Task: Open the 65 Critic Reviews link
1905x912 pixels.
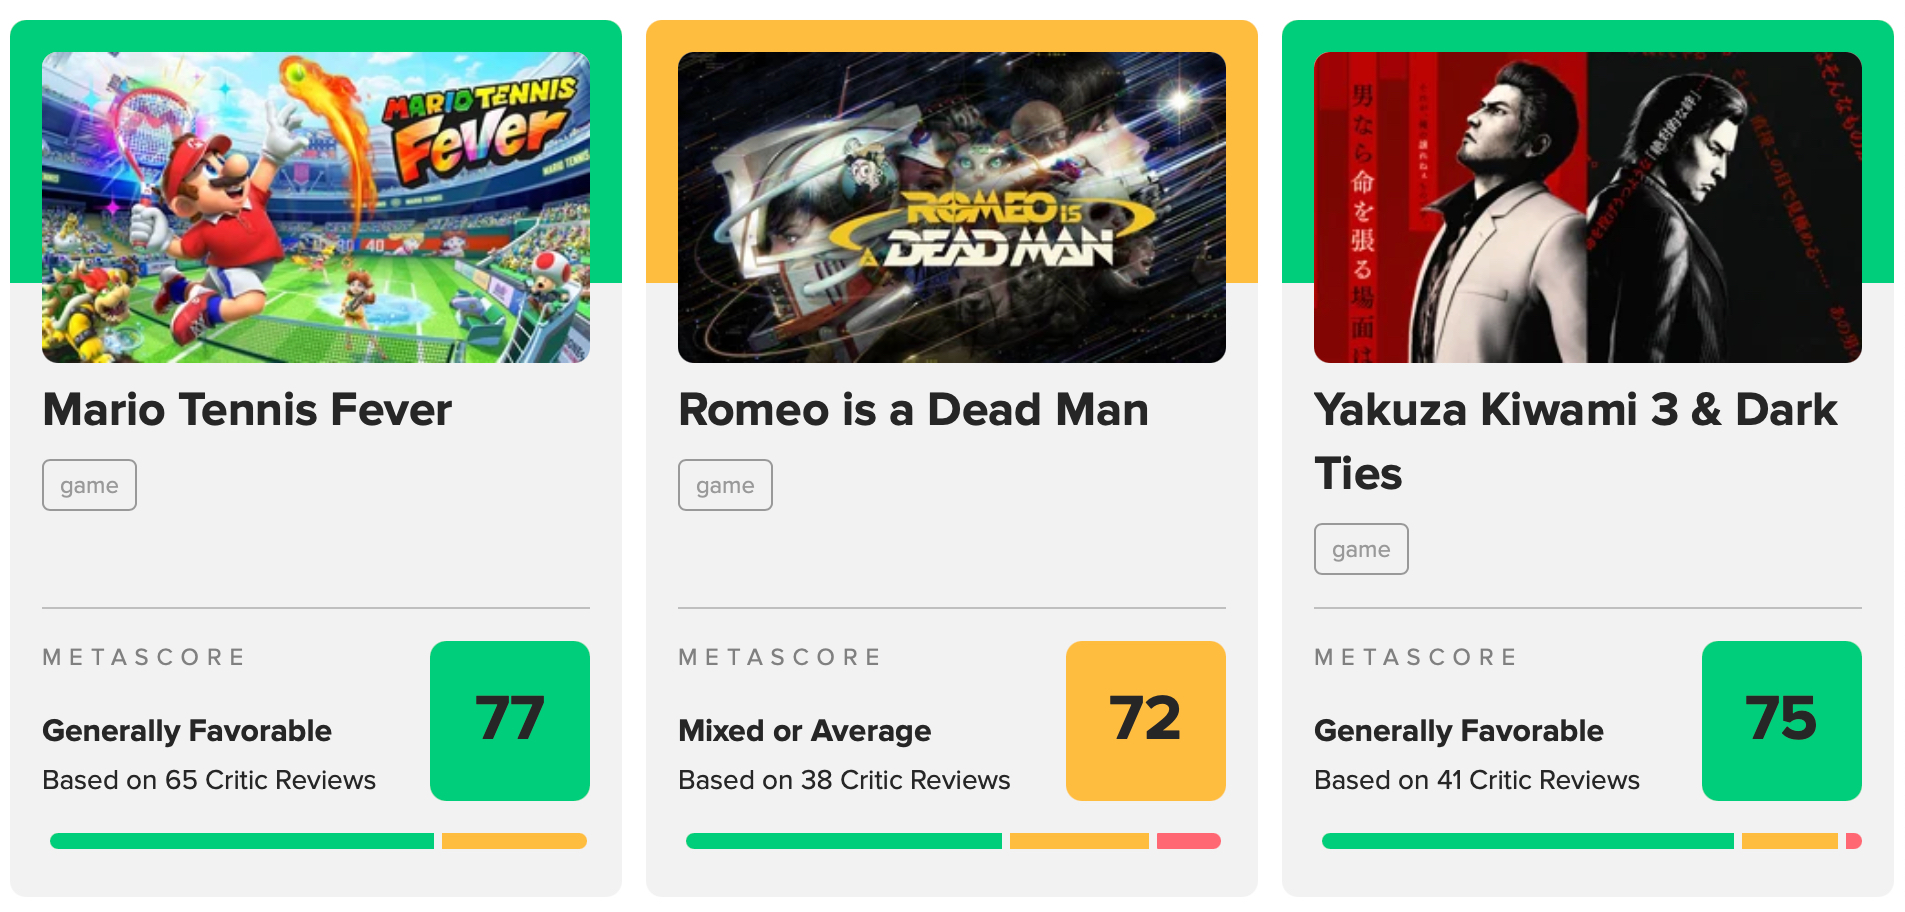Action: [x=209, y=780]
